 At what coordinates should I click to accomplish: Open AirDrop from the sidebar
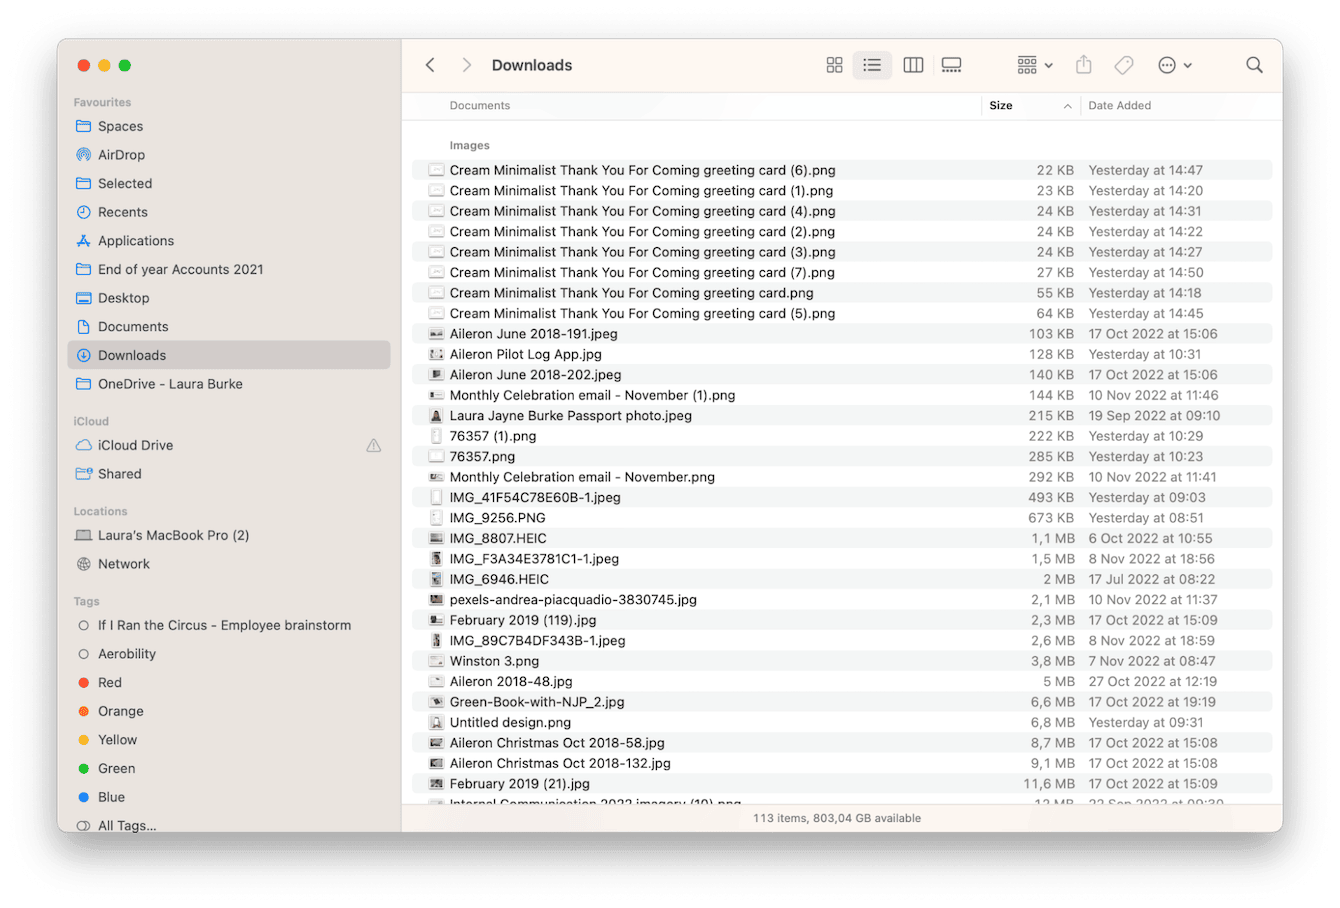[125, 154]
